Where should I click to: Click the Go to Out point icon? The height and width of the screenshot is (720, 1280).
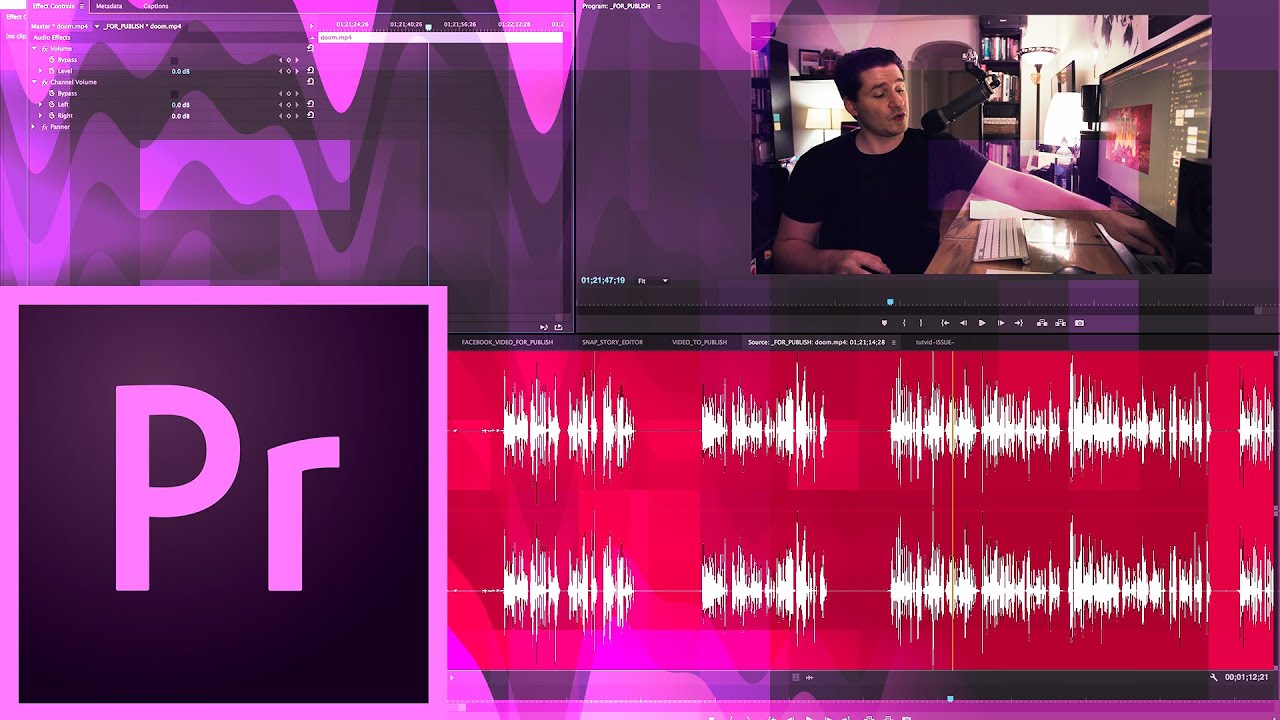point(1019,323)
